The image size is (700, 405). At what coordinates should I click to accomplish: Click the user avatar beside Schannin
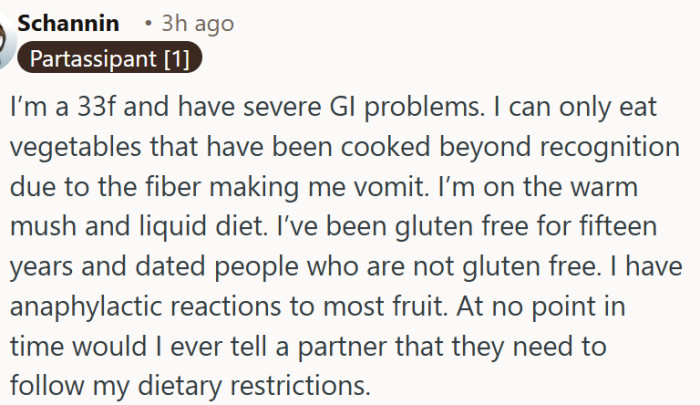[x=6, y=42]
